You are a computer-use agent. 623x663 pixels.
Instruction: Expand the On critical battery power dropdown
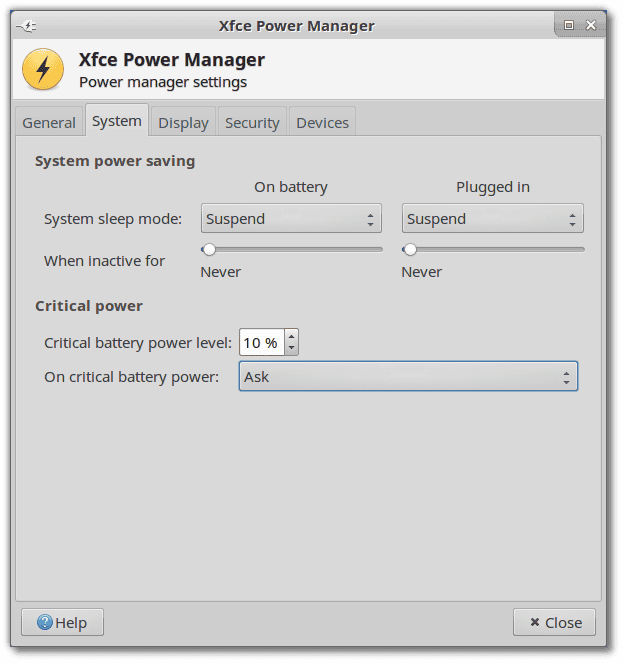tap(408, 376)
